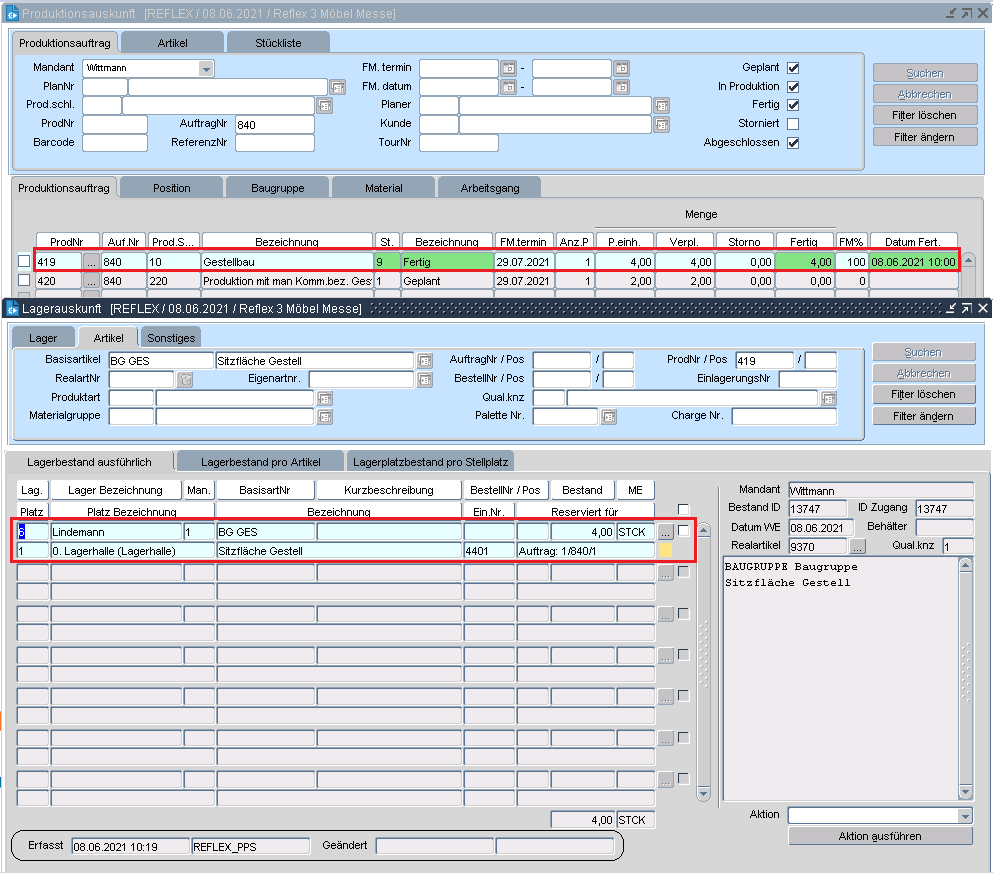Viewport: 993px width, 873px height.
Task: Click the Filter löschen button in Produktionsauskunft
Action: pos(924,115)
